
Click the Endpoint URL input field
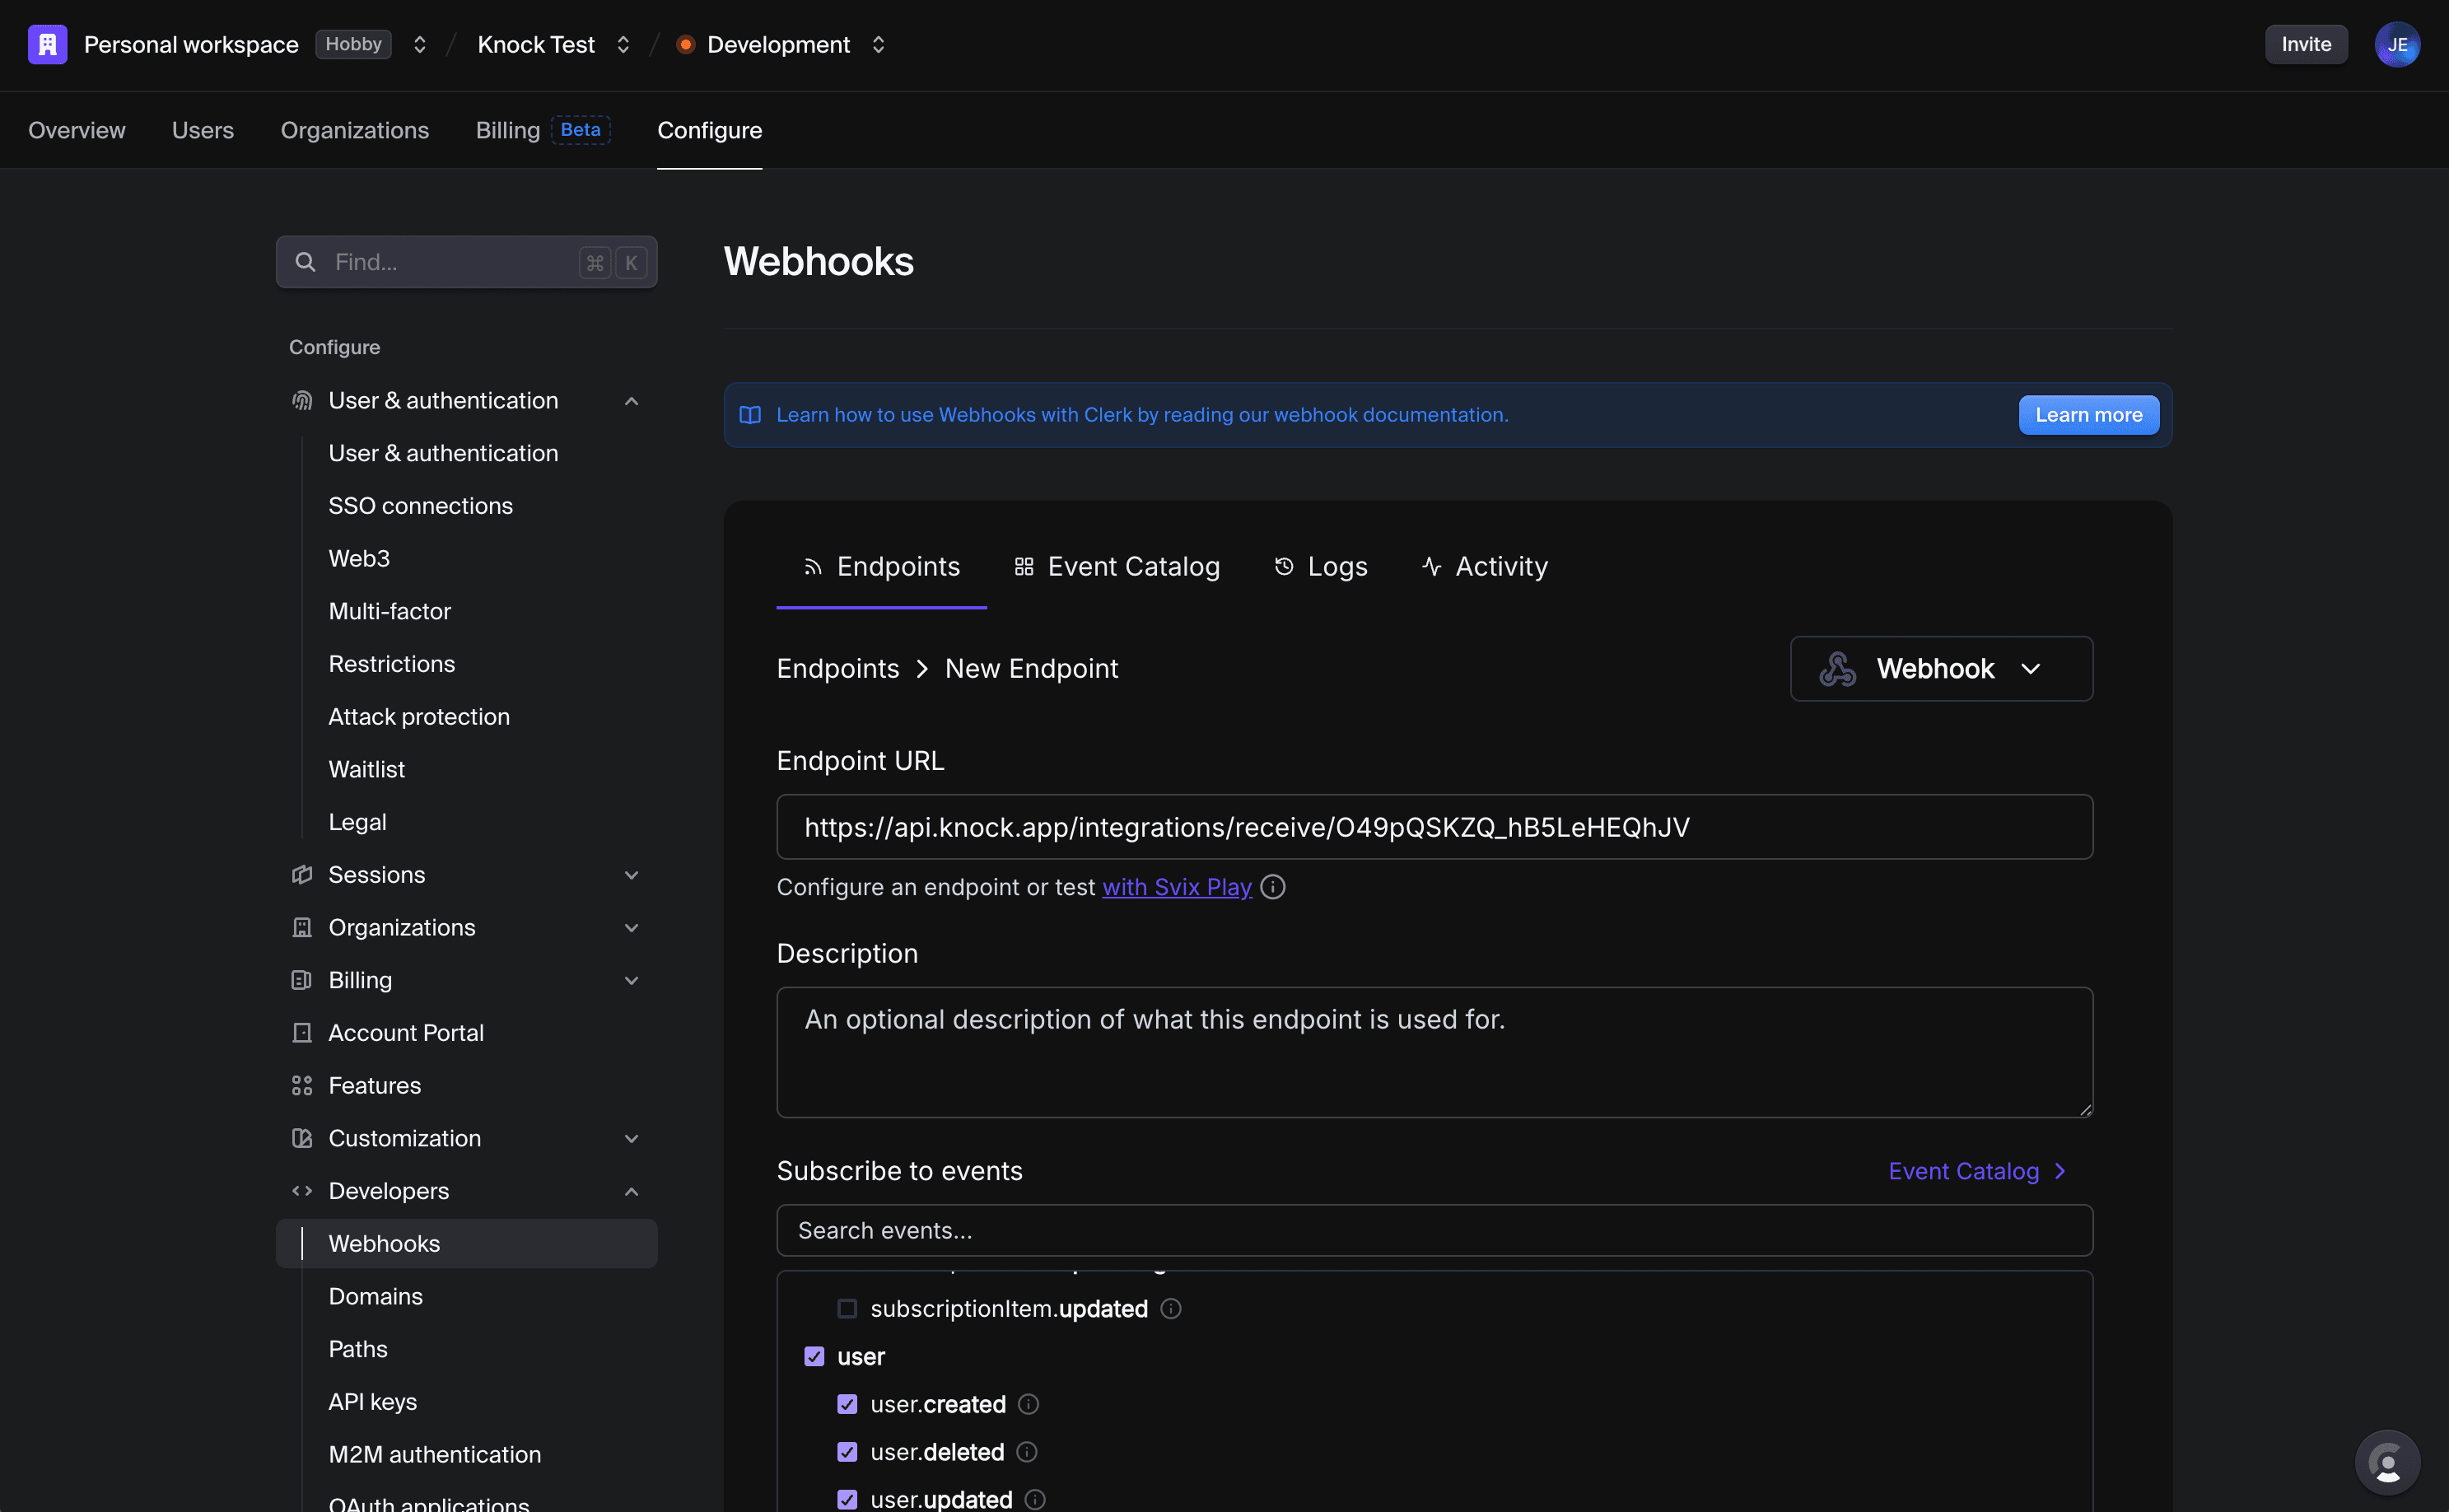(x=1434, y=826)
